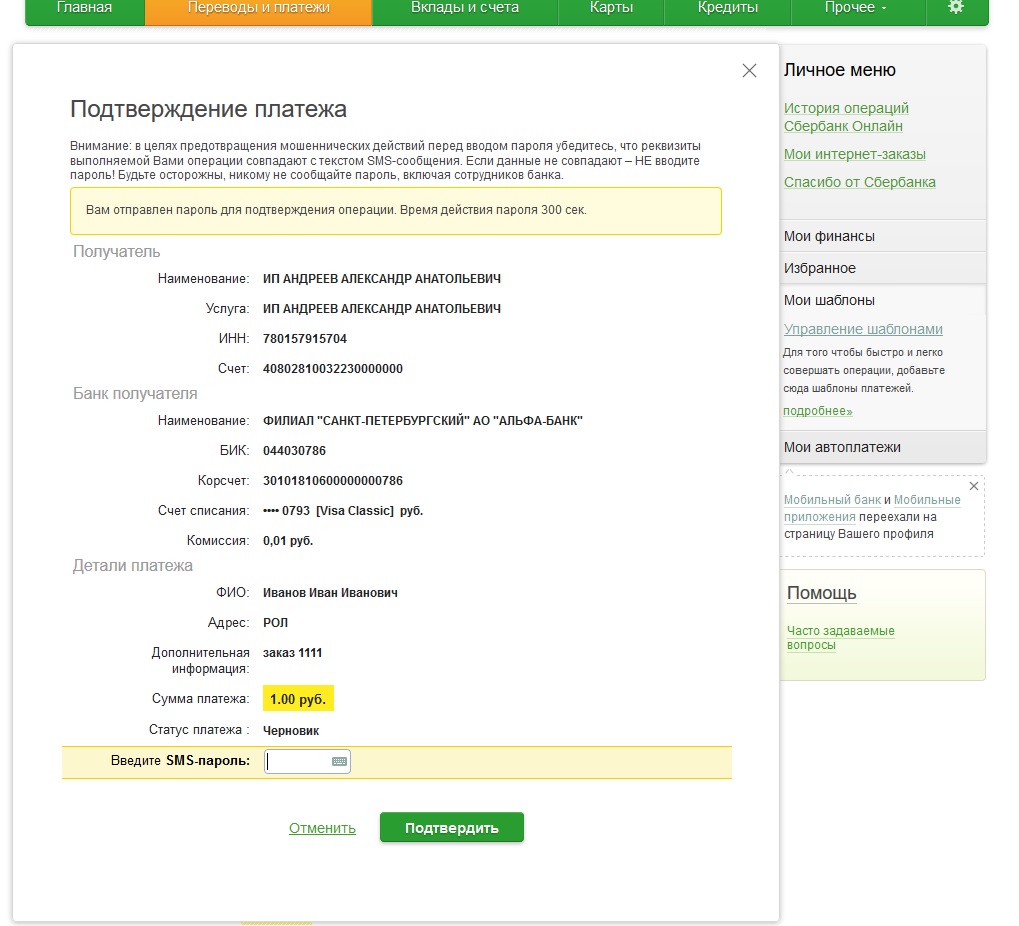The height and width of the screenshot is (926, 1019).
Task: Open the settings gear in the navigation bar
Action: pos(955,8)
